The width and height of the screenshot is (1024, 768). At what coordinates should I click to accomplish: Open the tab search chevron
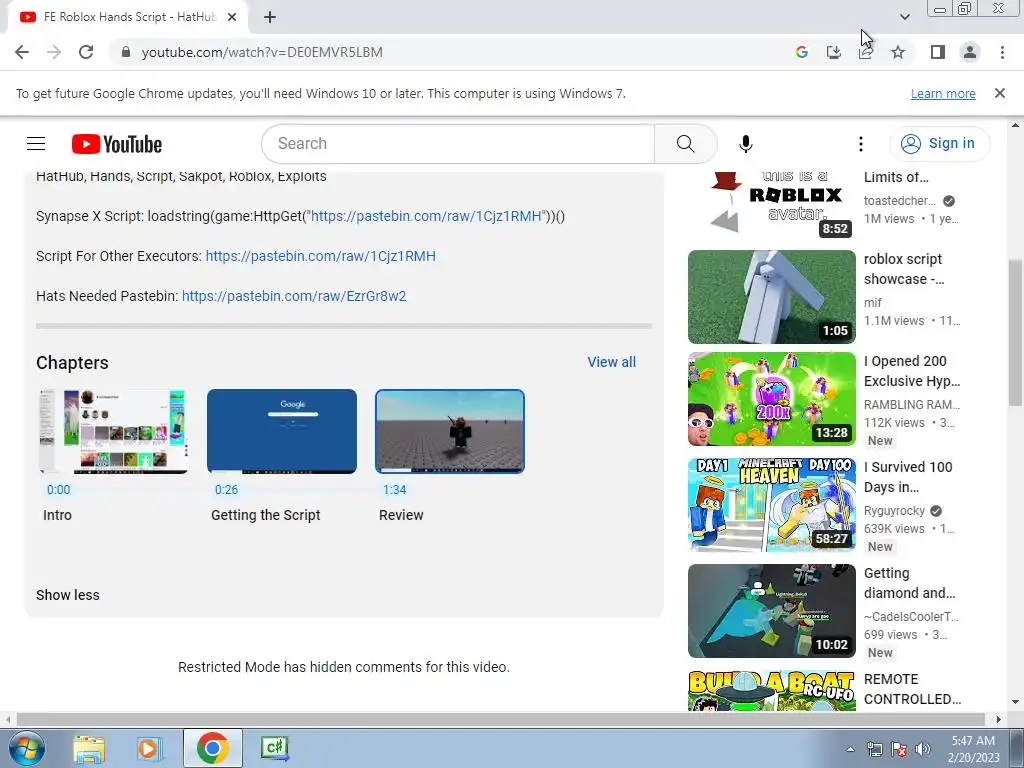904,17
